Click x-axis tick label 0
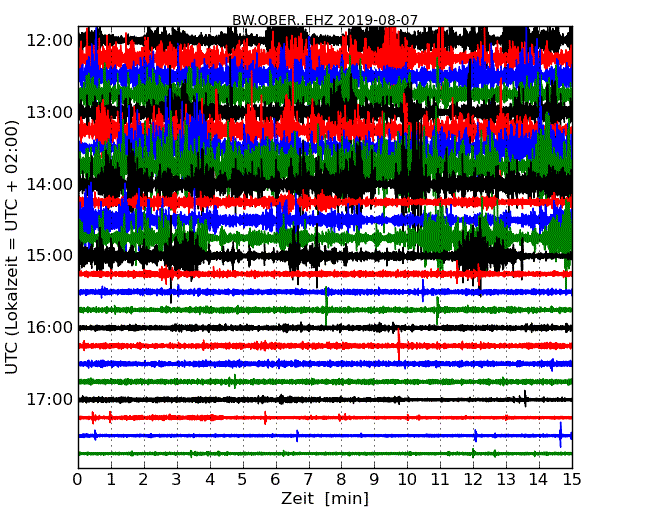Image resolution: width=650 pixels, height=520 pixels. click(78, 479)
